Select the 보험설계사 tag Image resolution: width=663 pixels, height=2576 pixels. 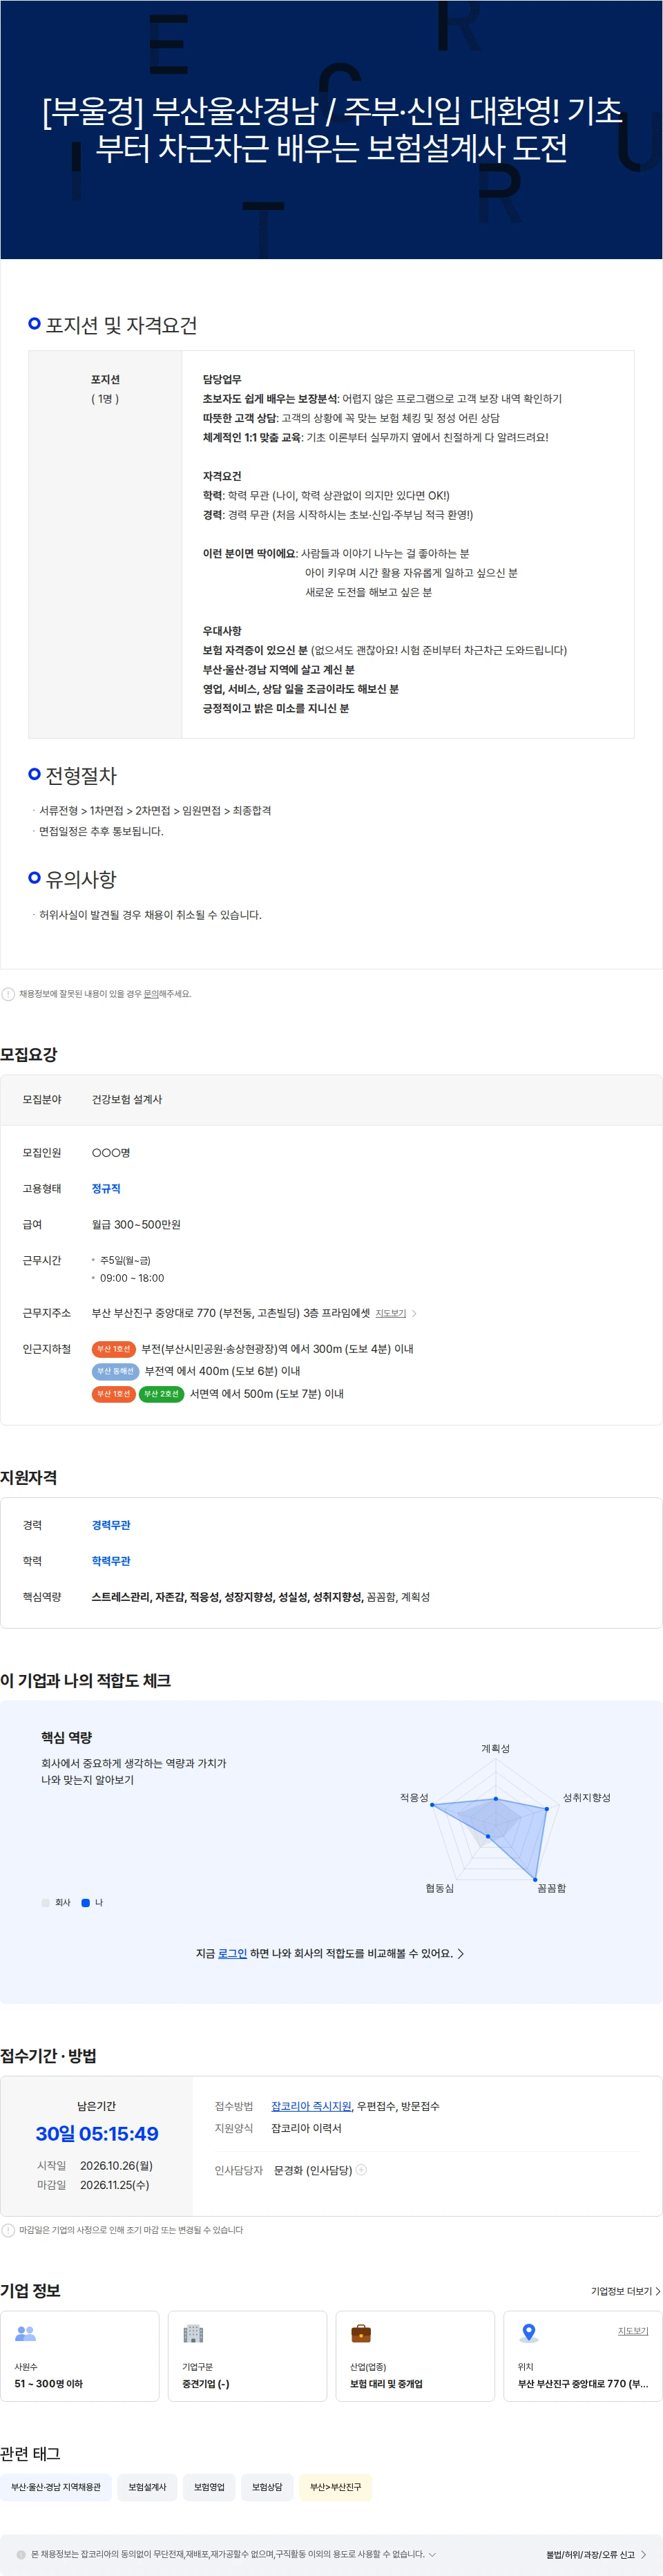click(x=147, y=2487)
